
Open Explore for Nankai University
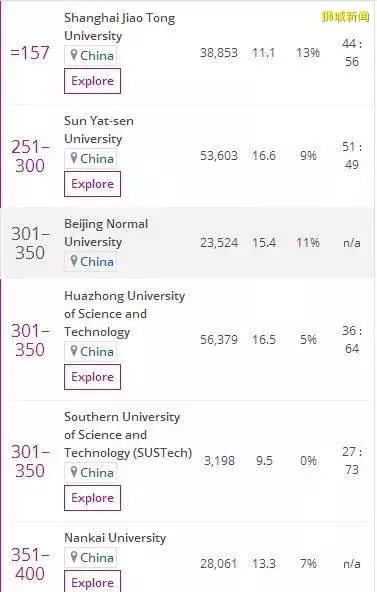coord(92,581)
